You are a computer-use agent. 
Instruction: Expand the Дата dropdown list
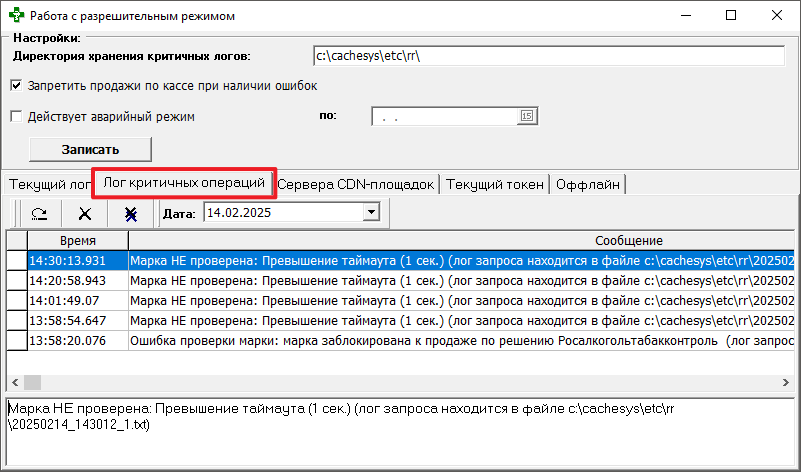point(371,212)
